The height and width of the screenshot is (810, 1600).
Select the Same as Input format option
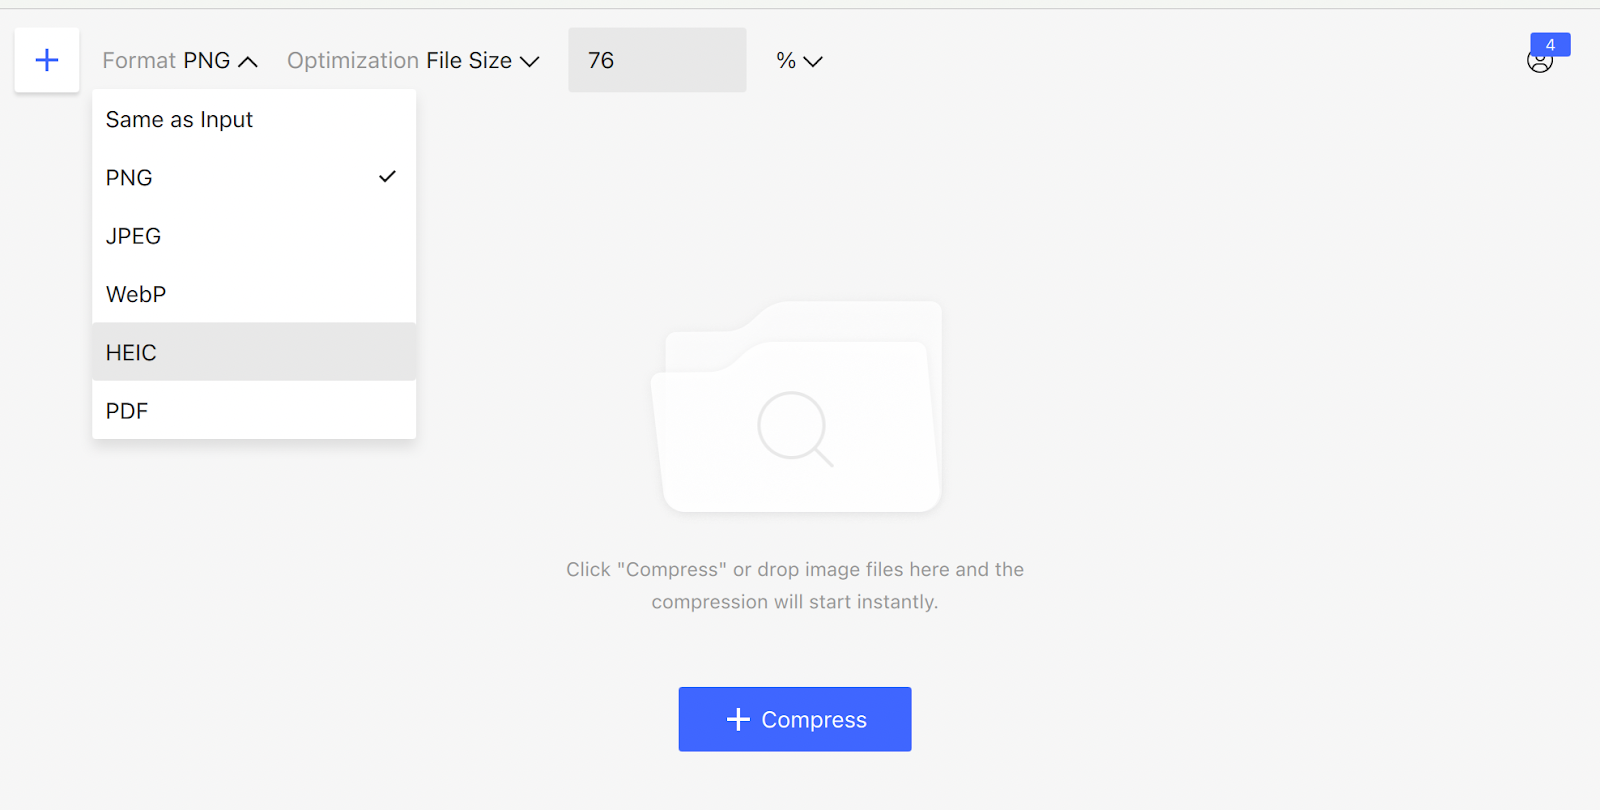point(179,120)
